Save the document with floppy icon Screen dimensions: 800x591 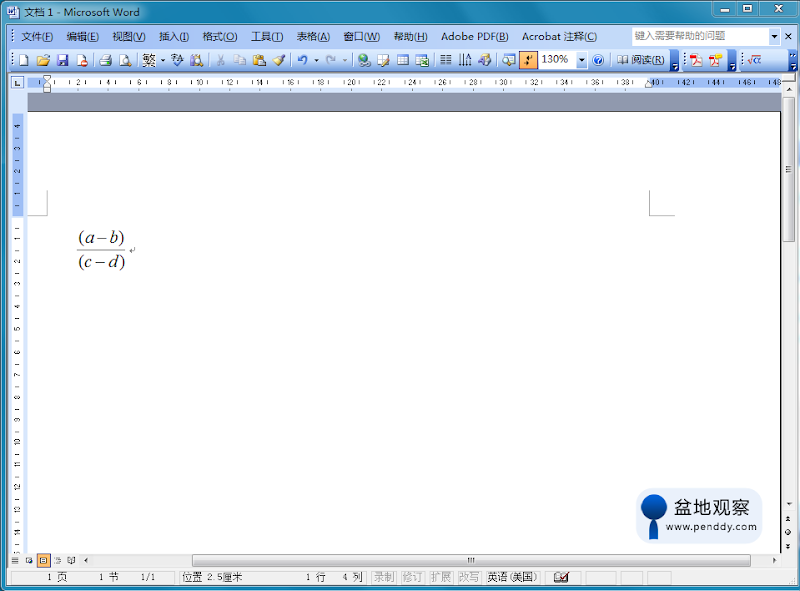click(x=62, y=60)
